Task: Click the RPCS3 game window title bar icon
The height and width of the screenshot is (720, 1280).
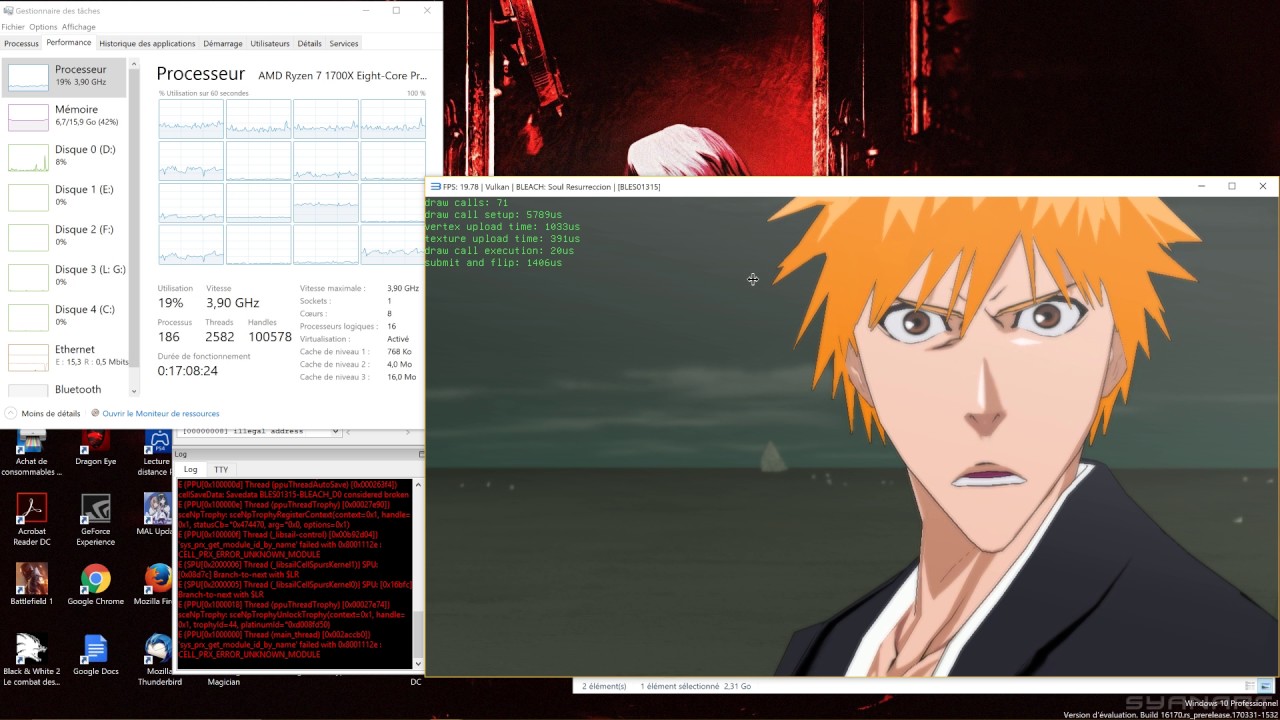Action: [x=436, y=186]
